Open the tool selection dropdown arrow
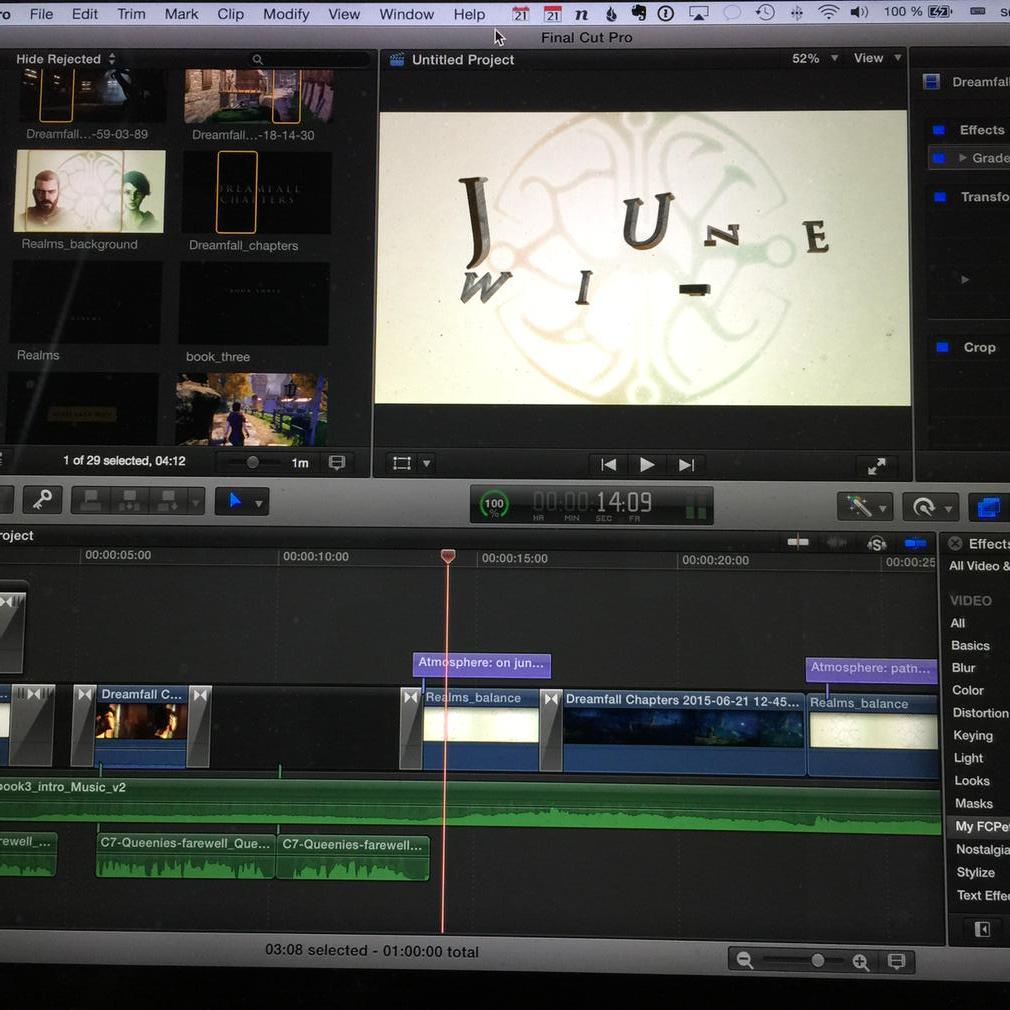Viewport: 1010px width, 1010px height. [258, 503]
